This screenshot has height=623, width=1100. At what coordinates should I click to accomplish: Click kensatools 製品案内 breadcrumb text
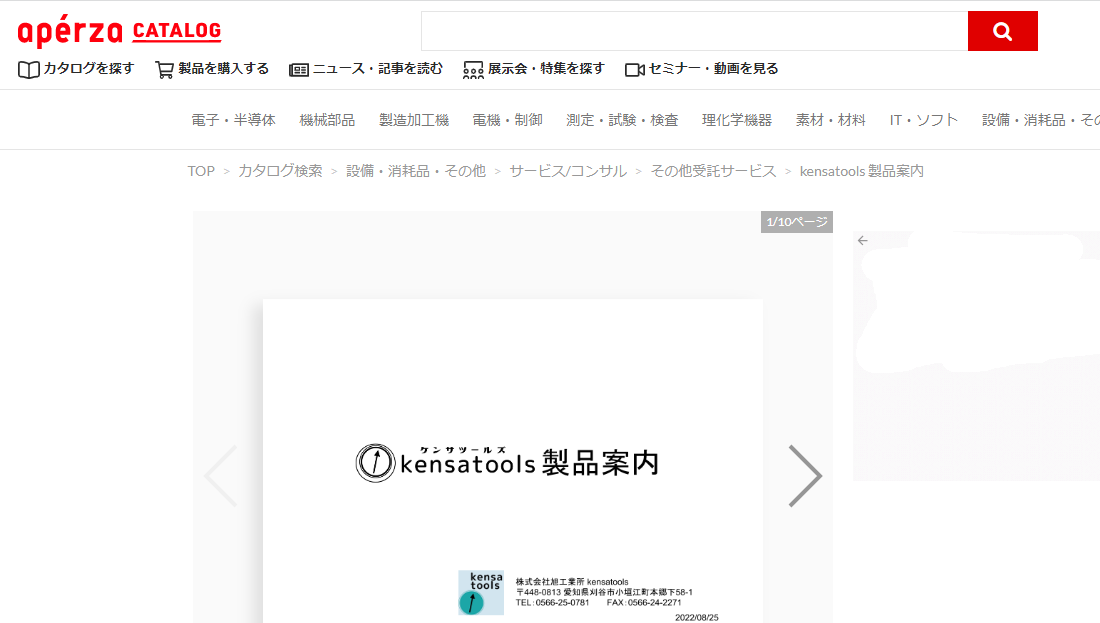click(861, 171)
